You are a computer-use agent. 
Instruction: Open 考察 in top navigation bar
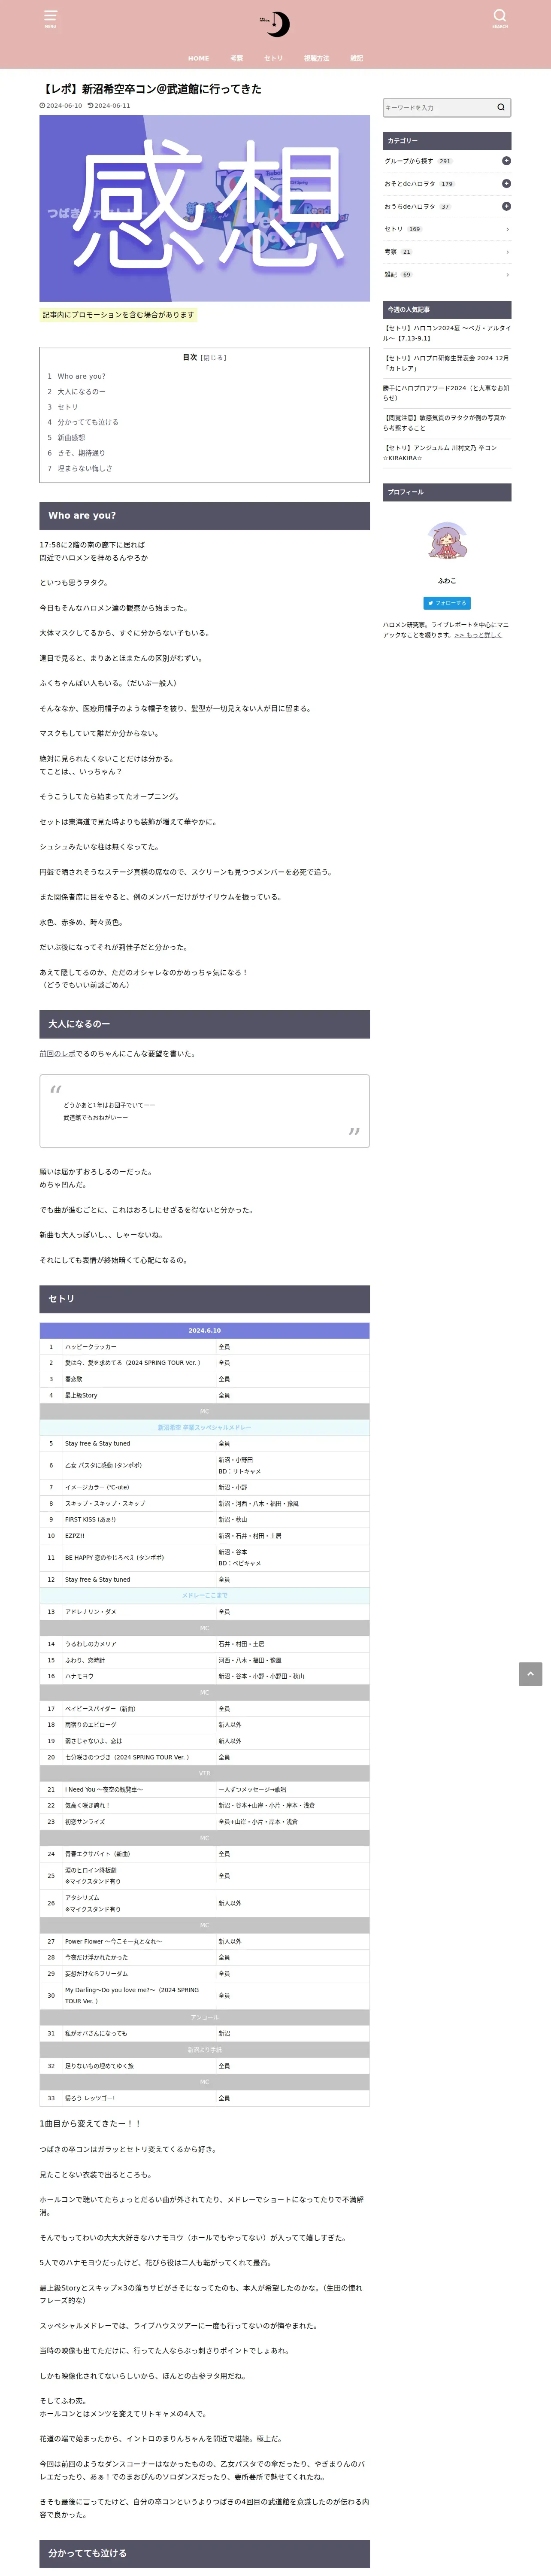(x=237, y=58)
